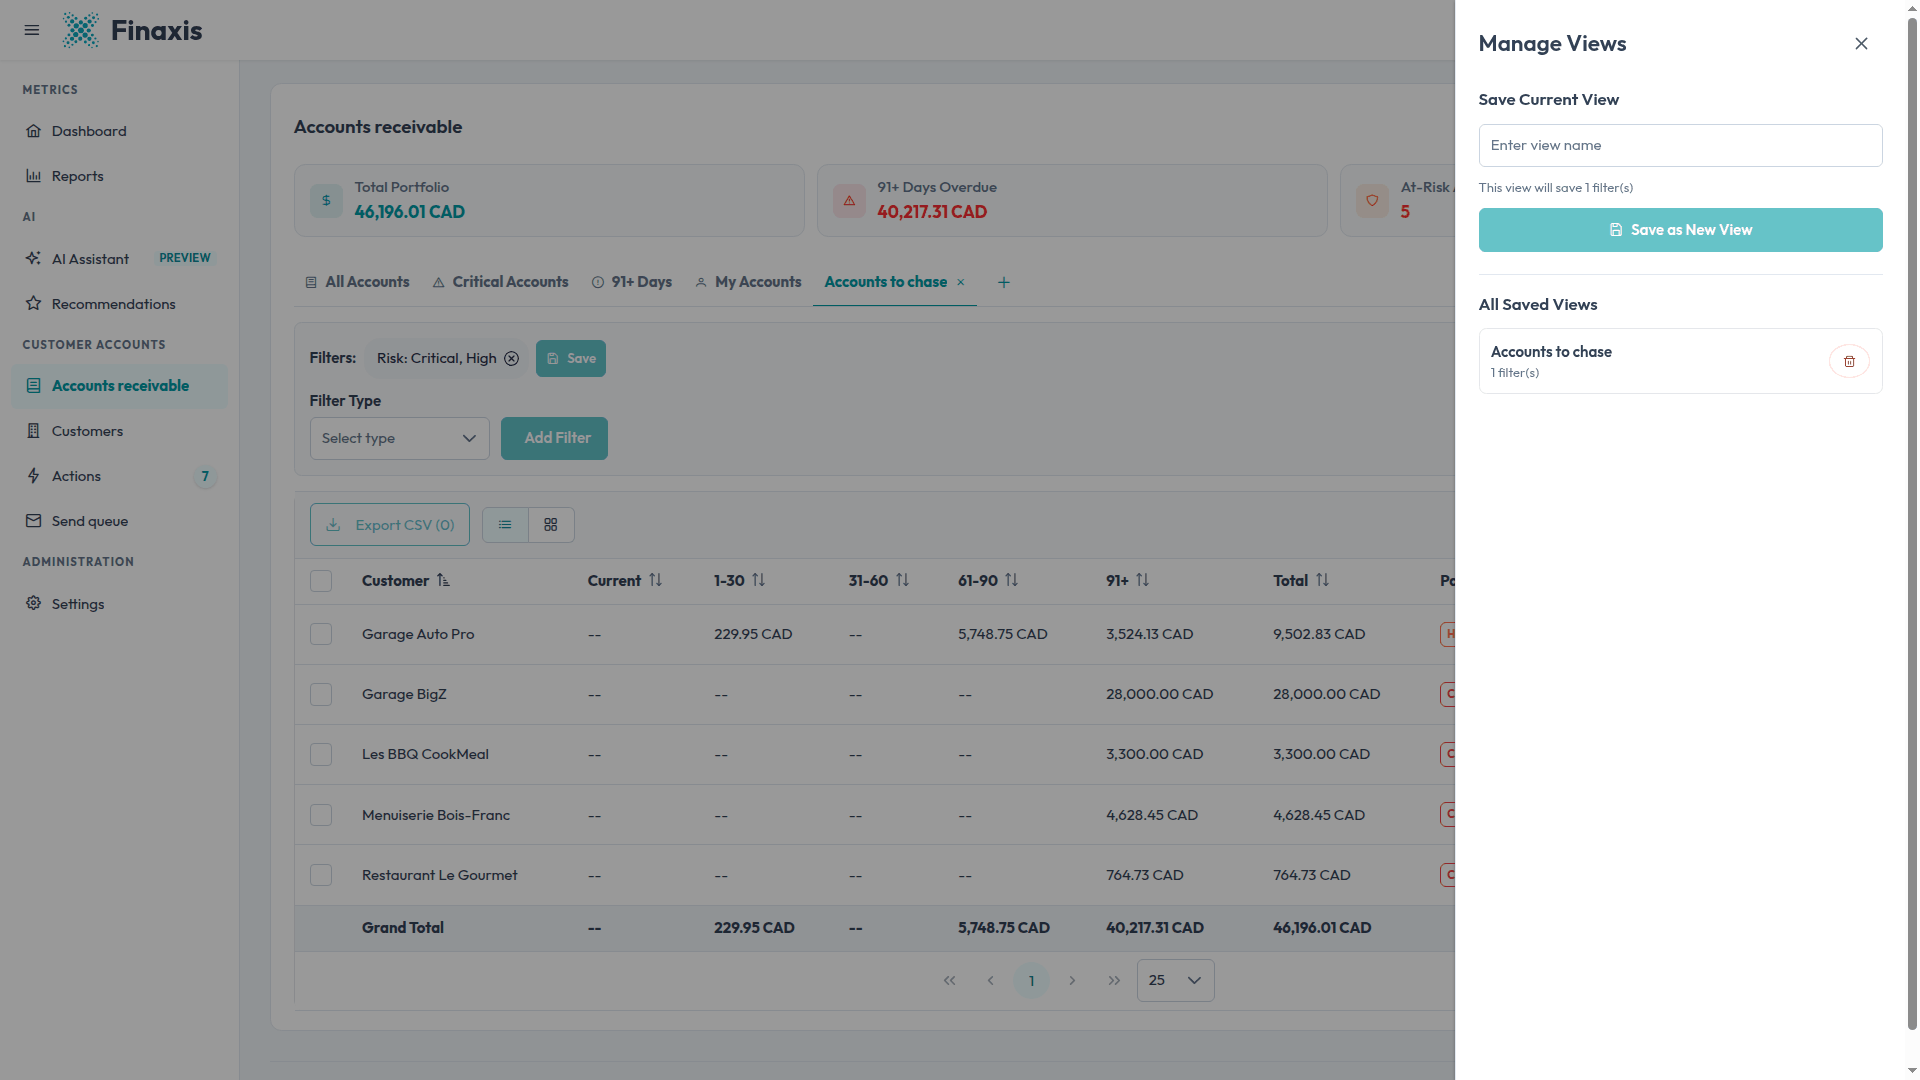Sort by Customer column
The width and height of the screenshot is (1920, 1080).
(443, 581)
